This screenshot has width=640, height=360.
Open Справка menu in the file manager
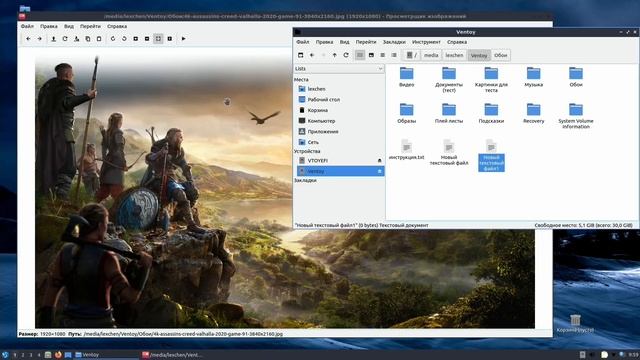(457, 42)
